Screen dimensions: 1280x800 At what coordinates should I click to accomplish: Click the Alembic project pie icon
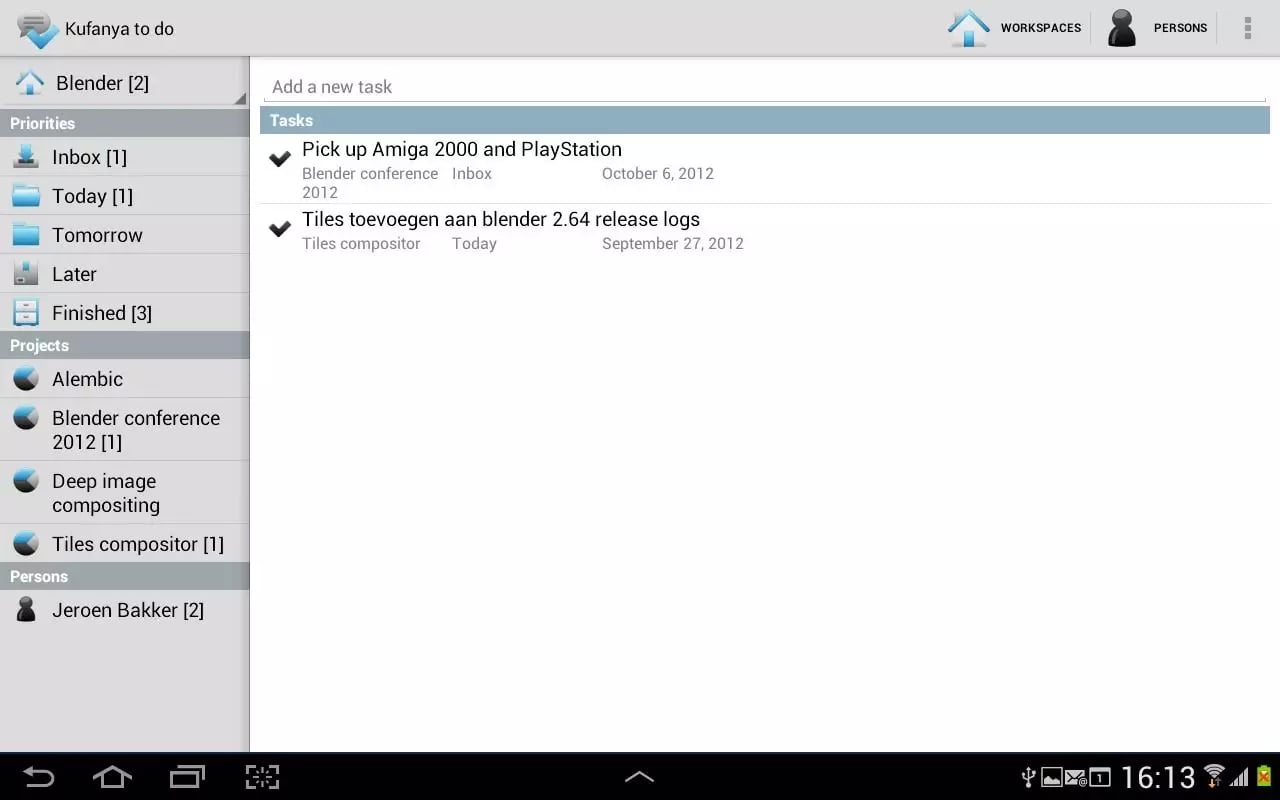(26, 378)
